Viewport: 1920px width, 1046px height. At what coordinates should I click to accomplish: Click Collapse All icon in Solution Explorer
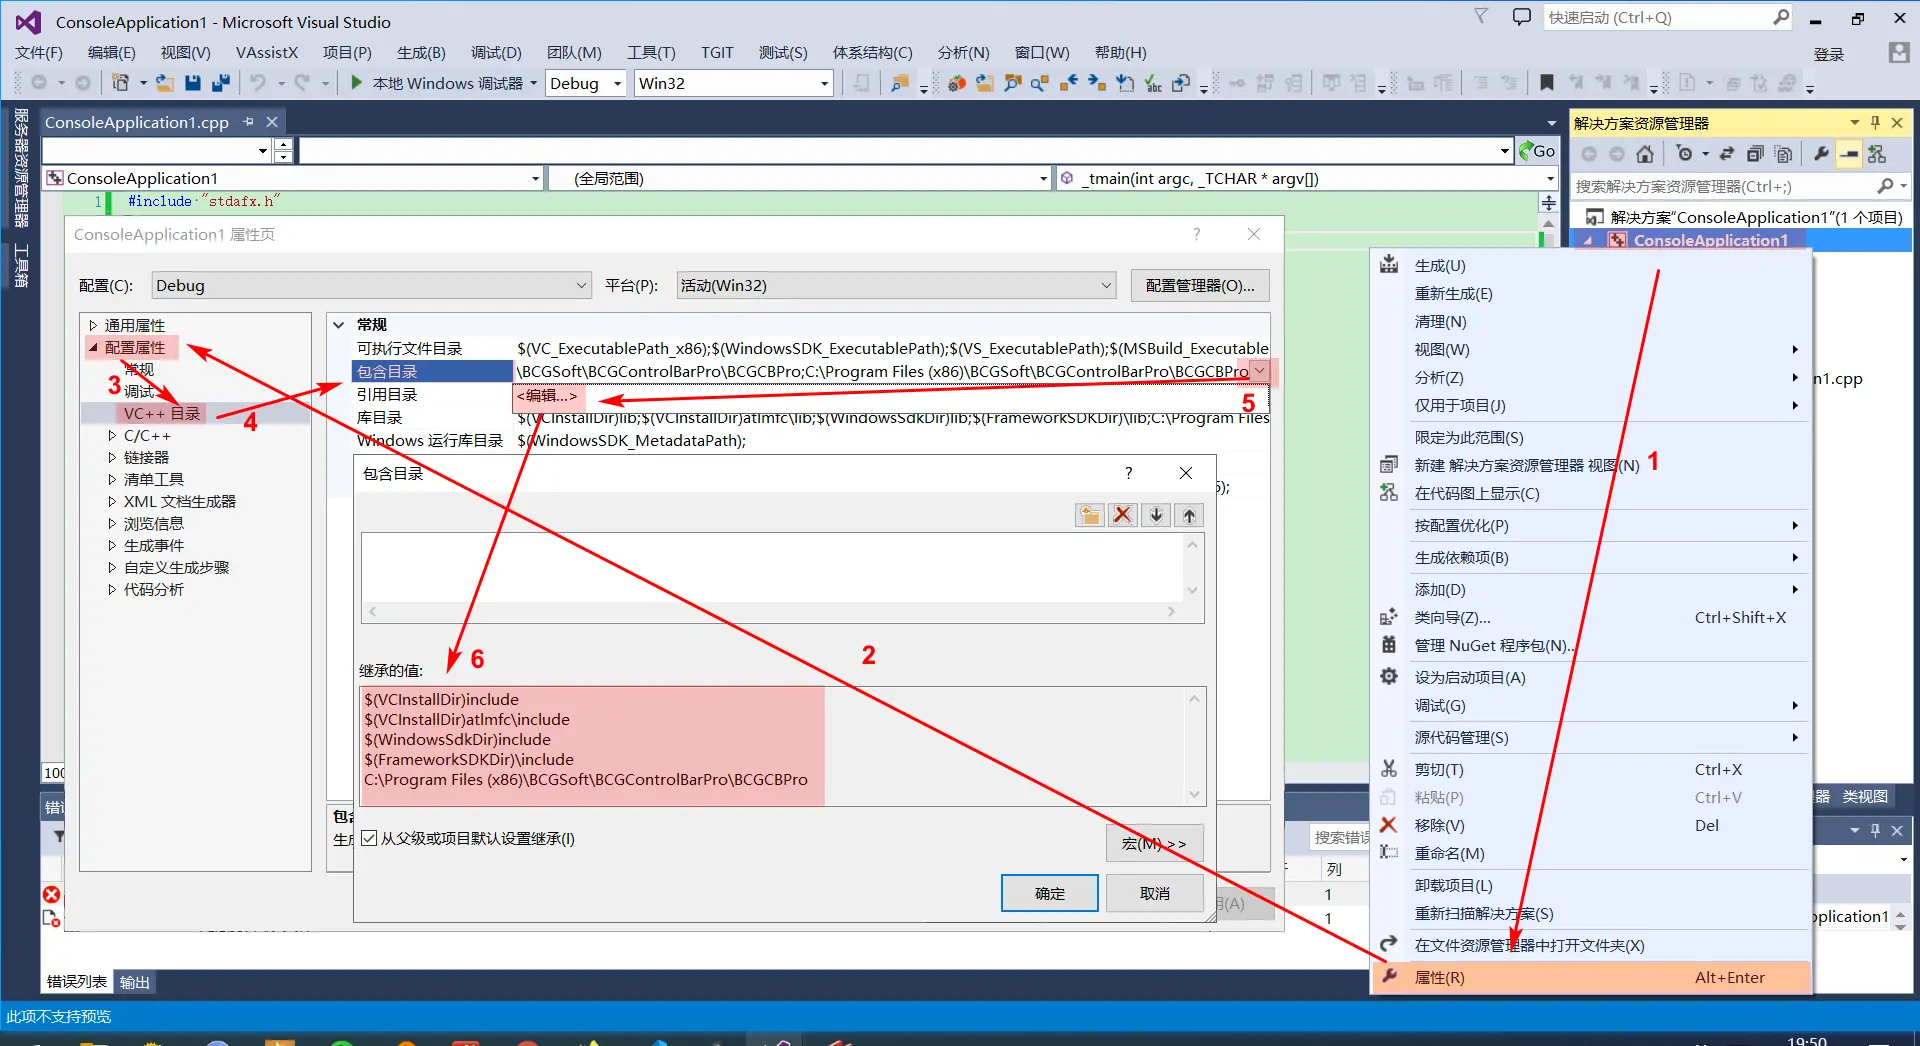coord(1755,154)
